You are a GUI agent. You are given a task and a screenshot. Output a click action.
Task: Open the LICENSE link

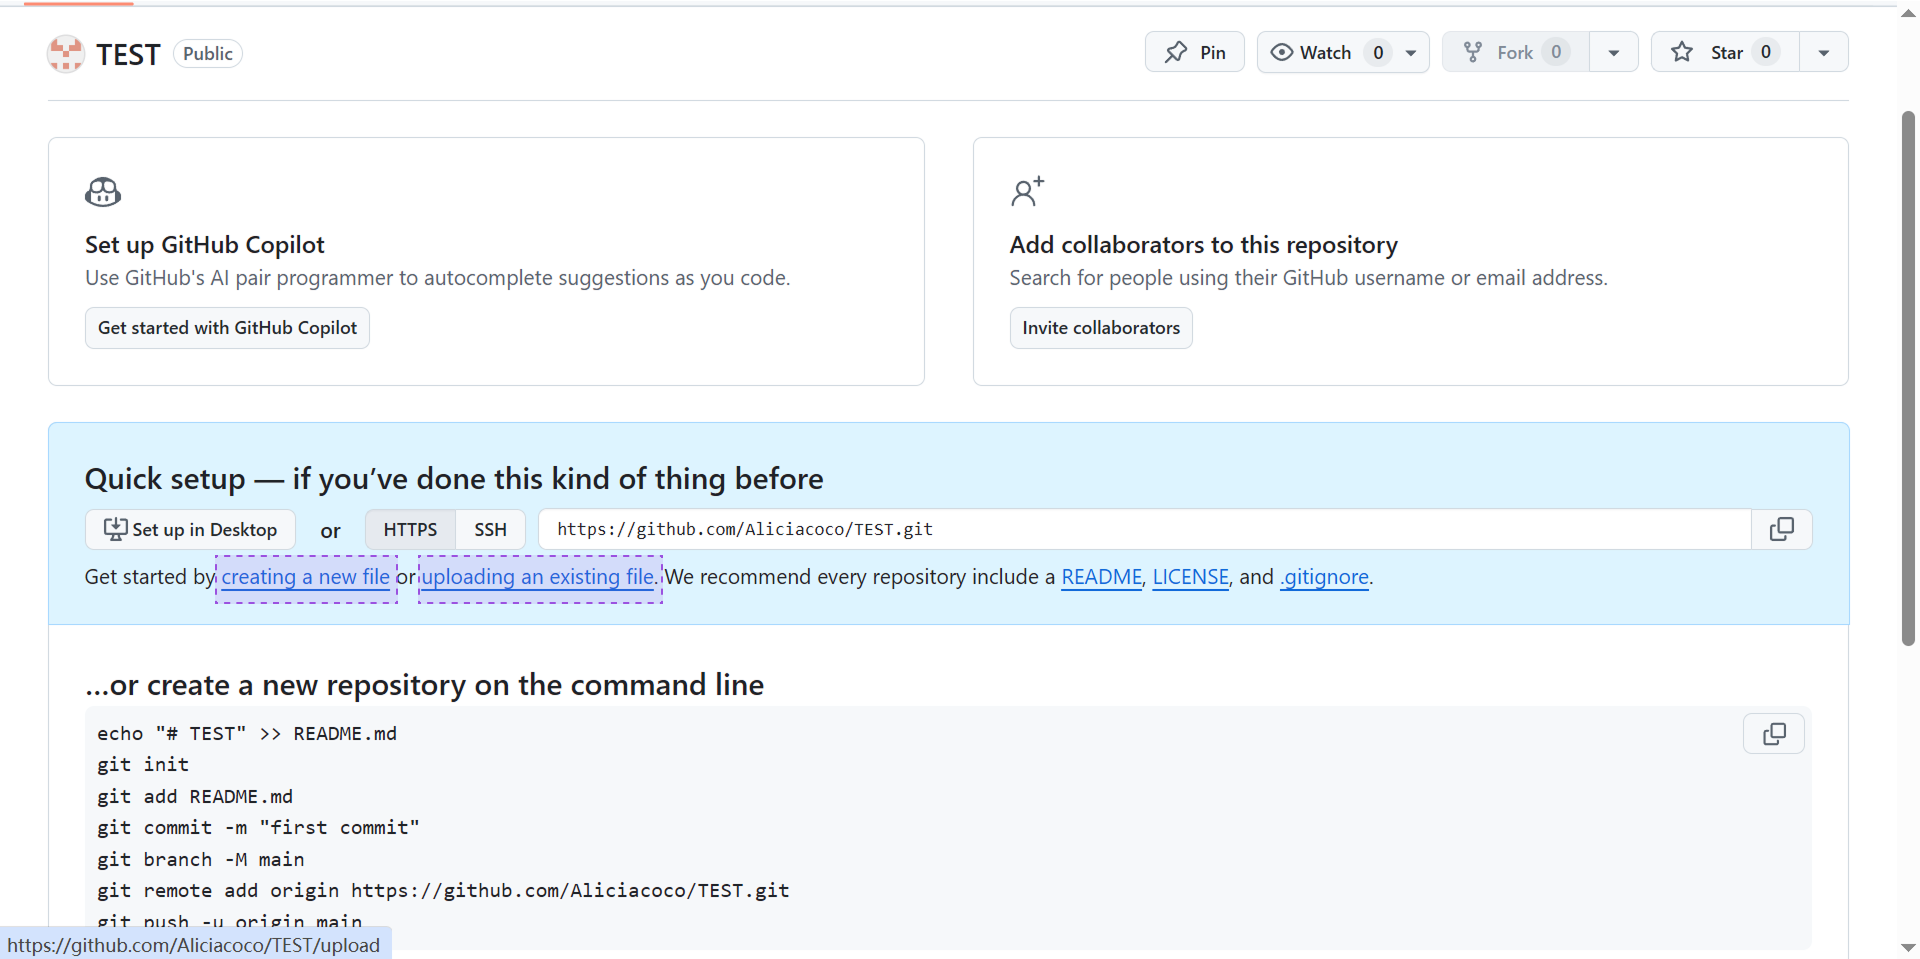1190,577
